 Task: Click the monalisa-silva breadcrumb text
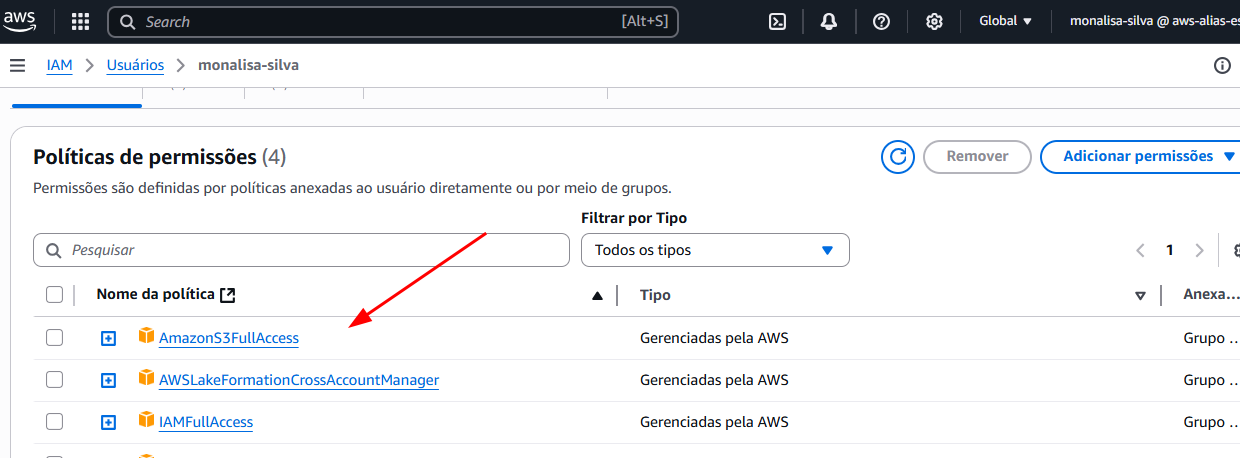248,65
